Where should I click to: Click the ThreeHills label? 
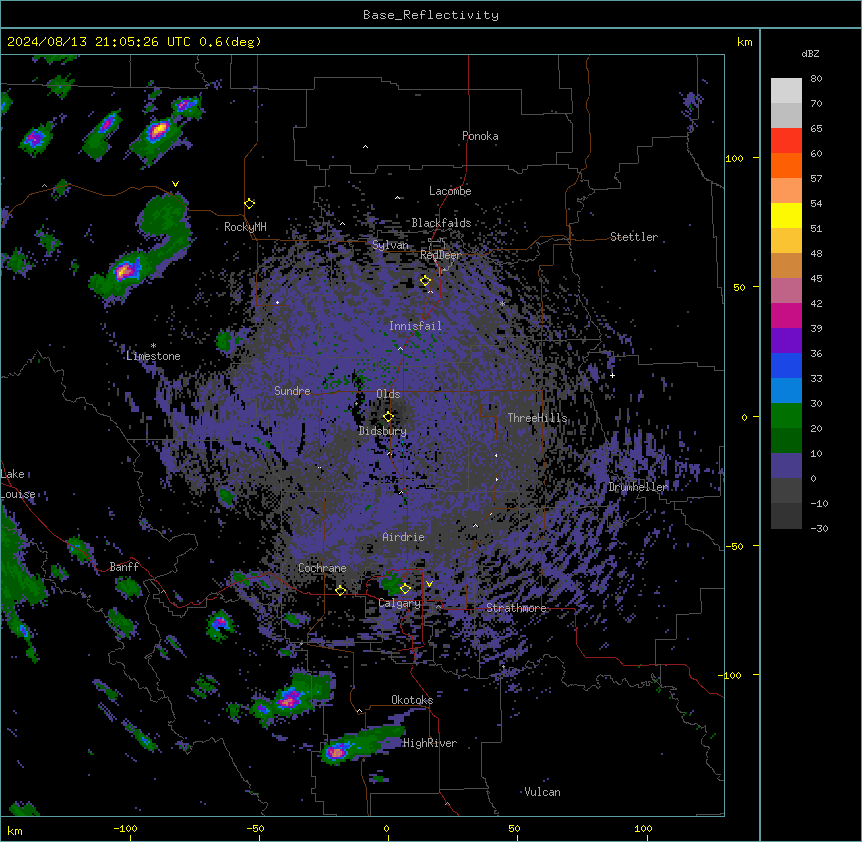coord(537,418)
